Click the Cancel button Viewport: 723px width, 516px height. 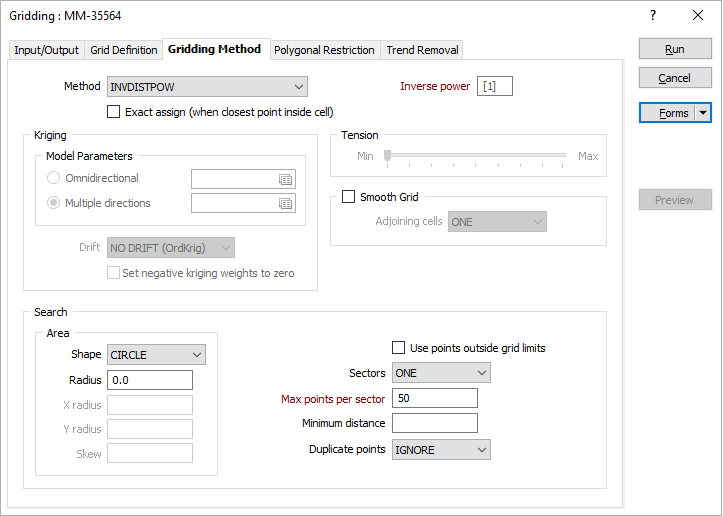tap(675, 78)
